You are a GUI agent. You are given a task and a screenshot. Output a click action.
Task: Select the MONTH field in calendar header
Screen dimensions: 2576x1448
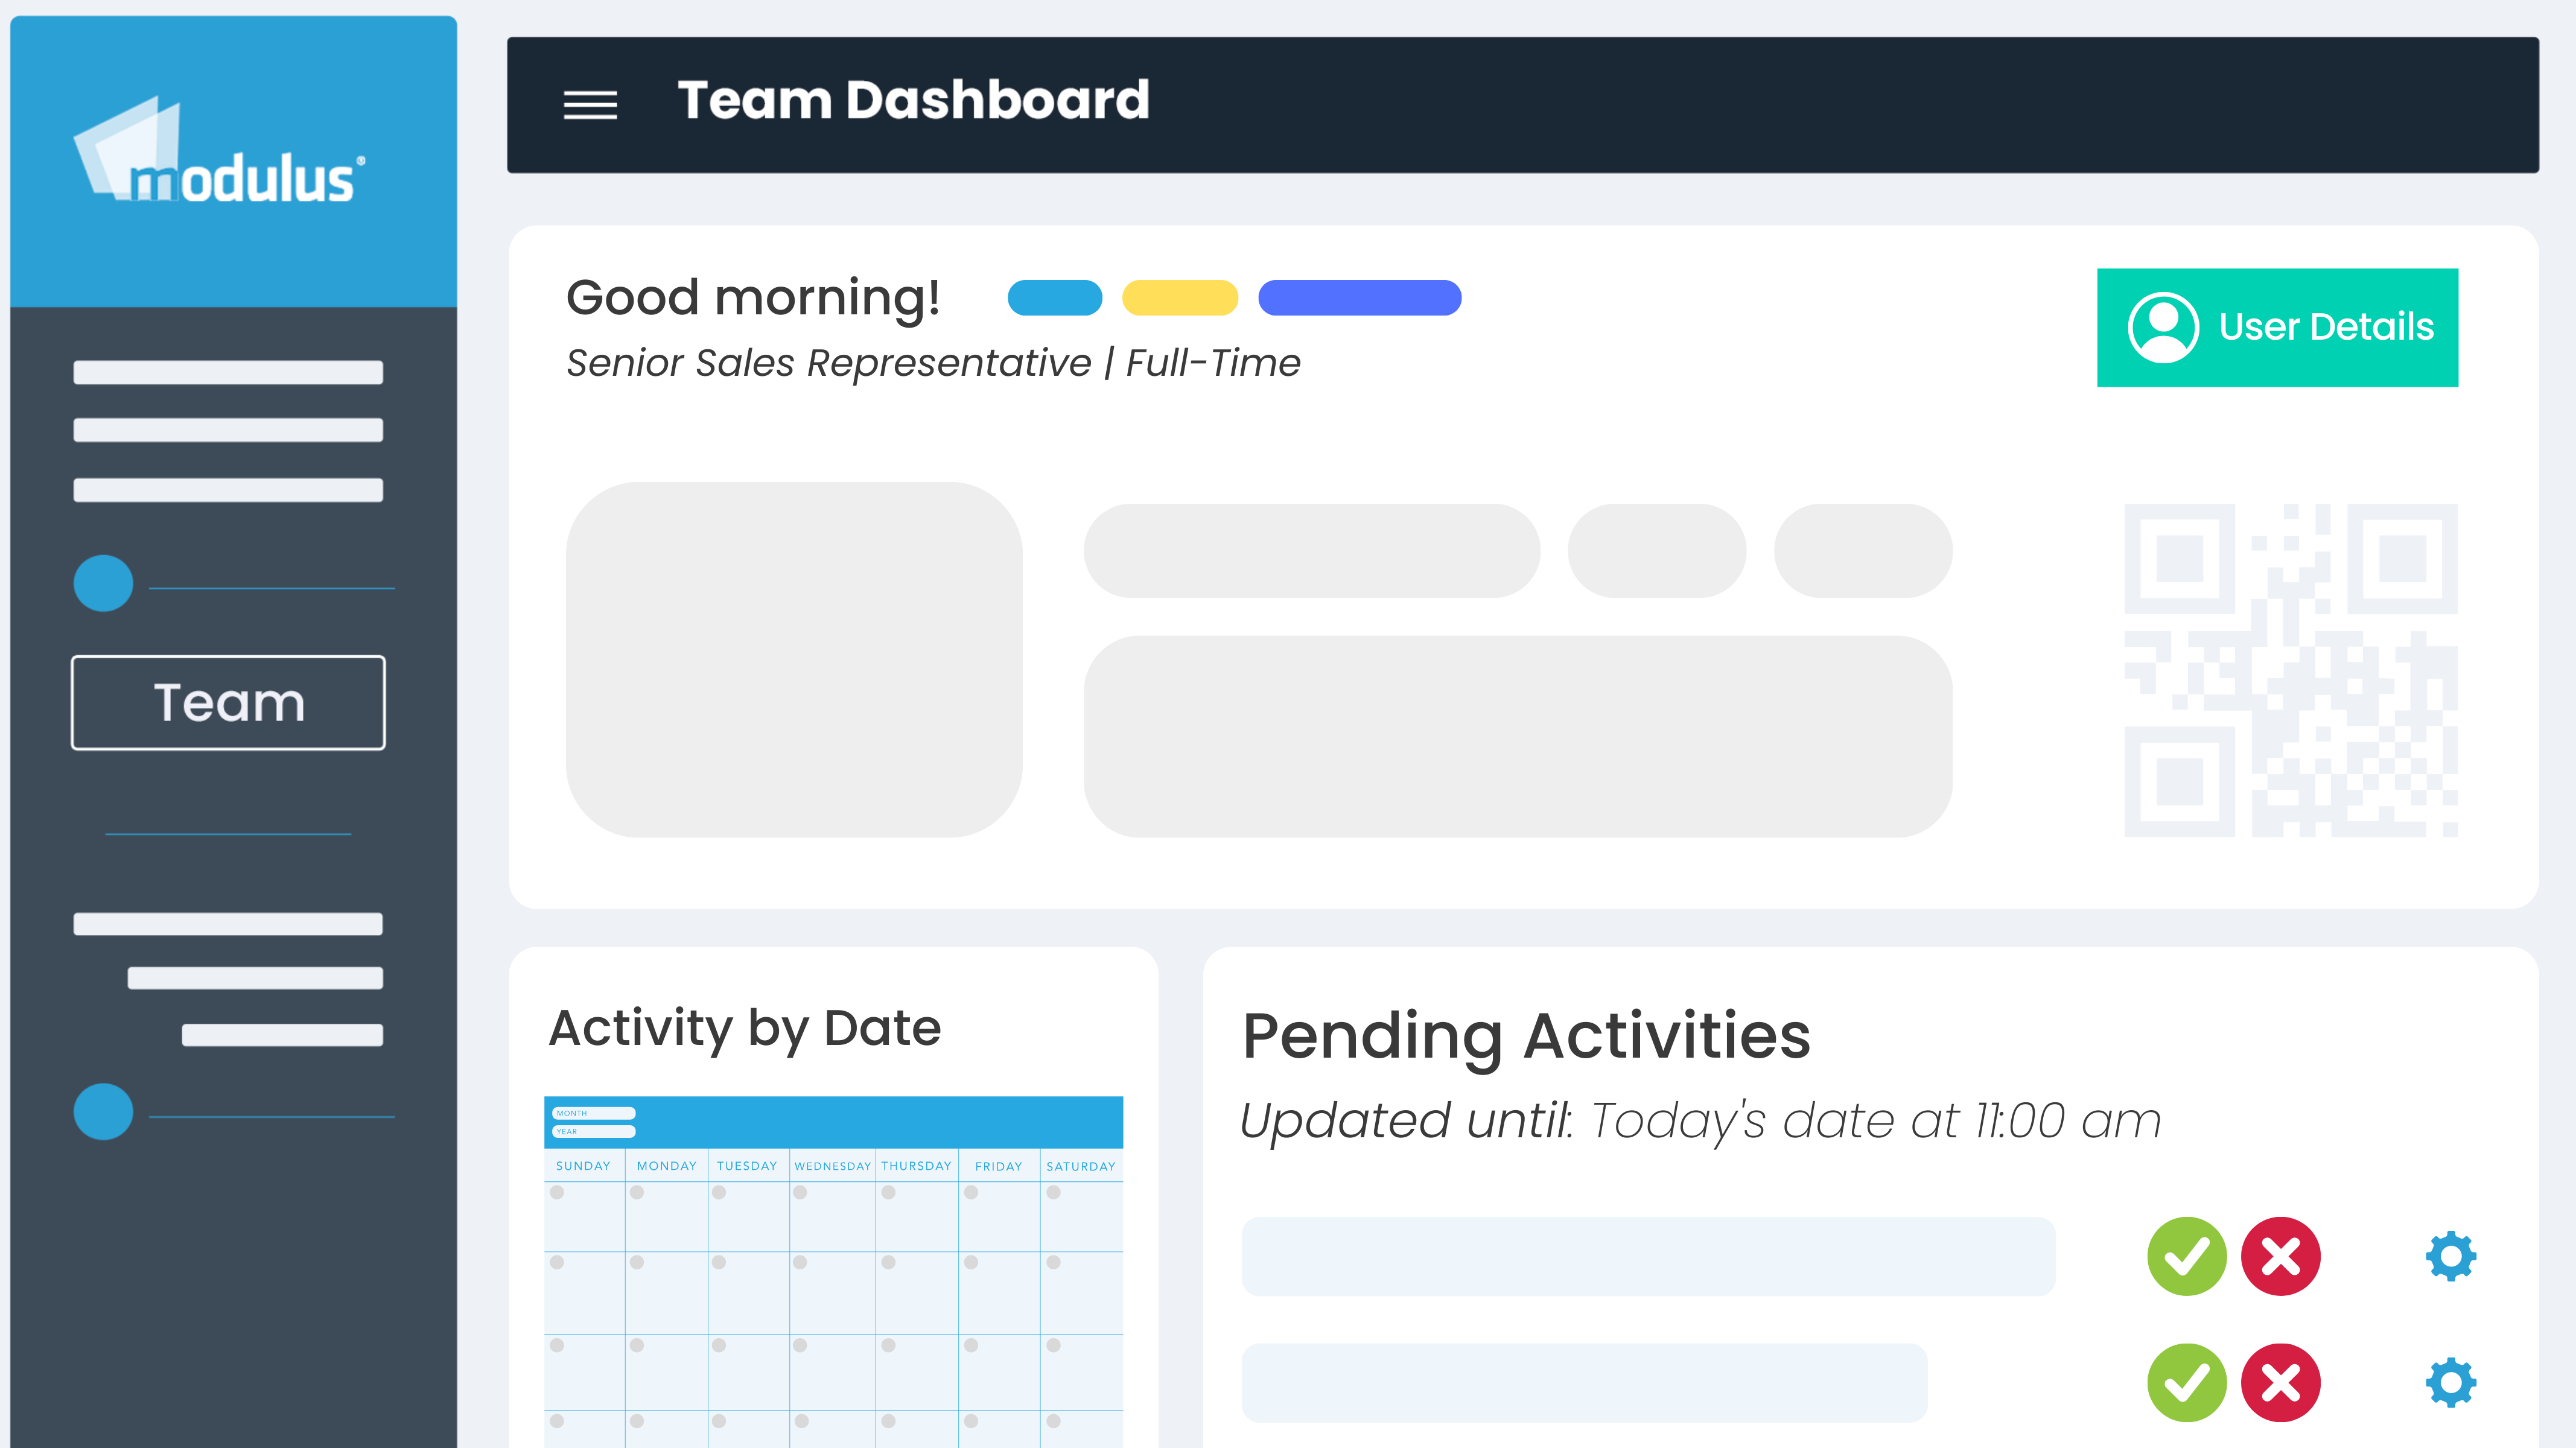pyautogui.click(x=594, y=1113)
